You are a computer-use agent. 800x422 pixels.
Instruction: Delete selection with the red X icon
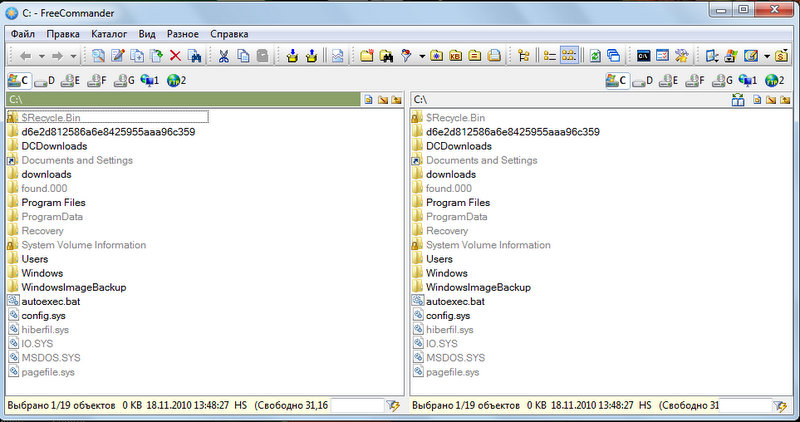(175, 56)
